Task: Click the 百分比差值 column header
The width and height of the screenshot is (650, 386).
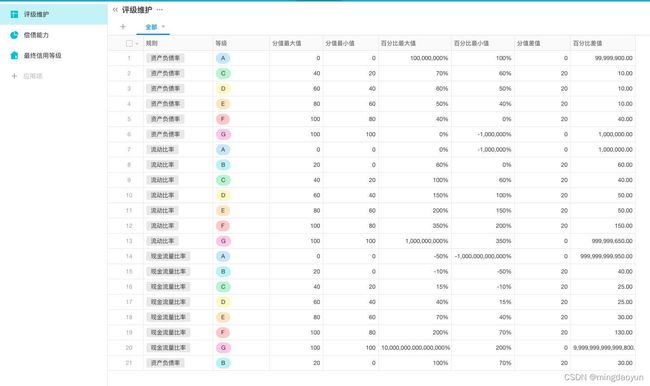Action: 603,43
